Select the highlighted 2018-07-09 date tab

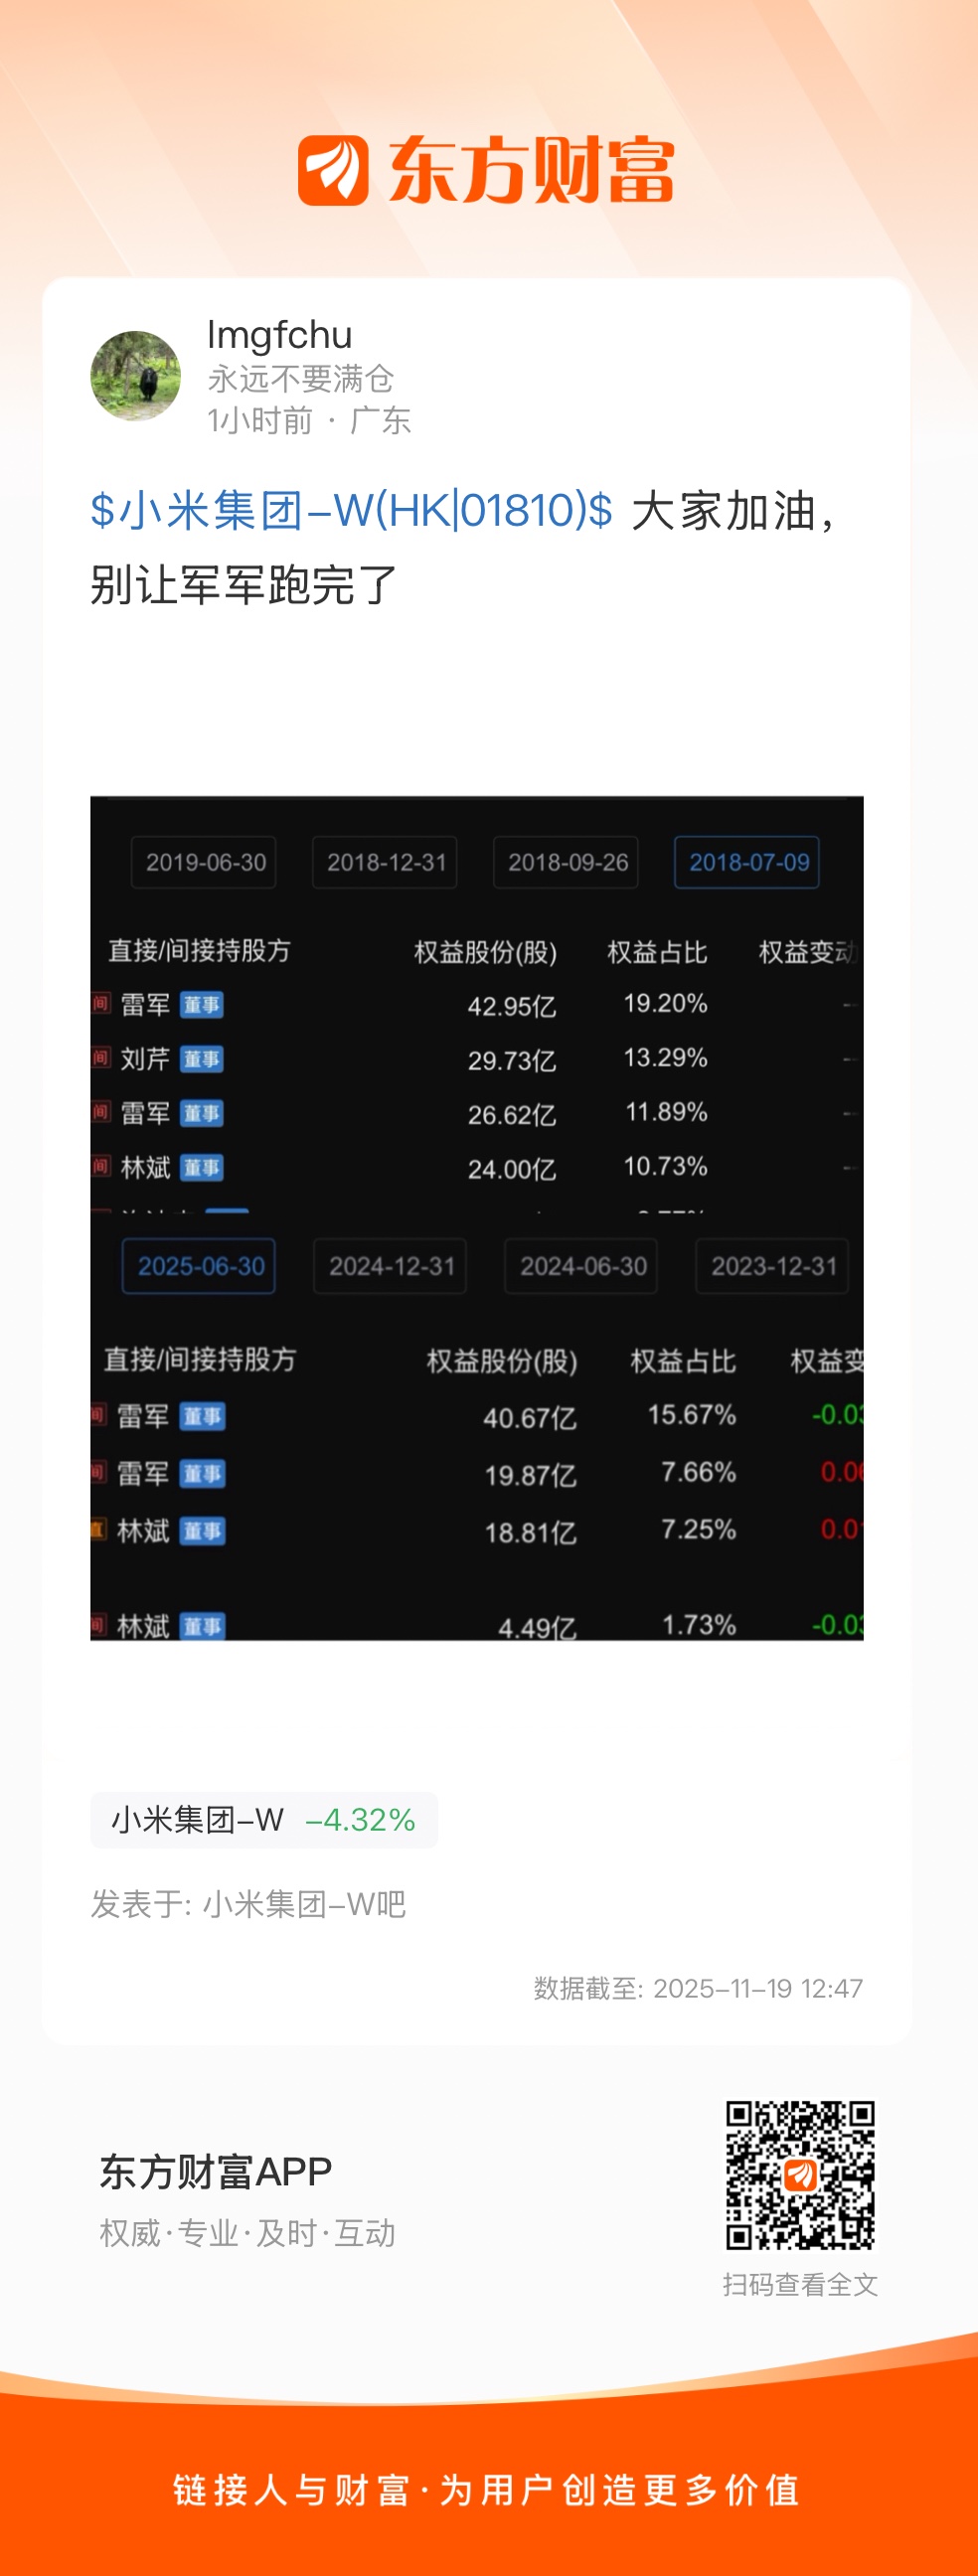click(747, 862)
